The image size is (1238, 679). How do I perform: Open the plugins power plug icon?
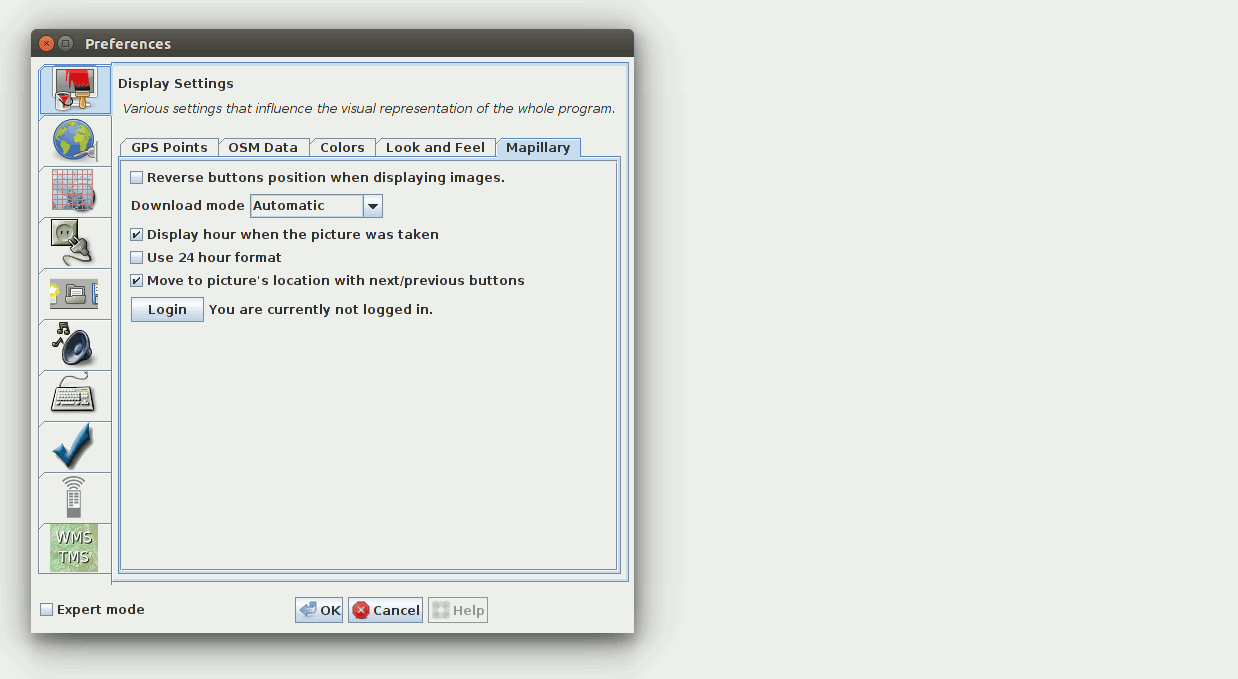(x=75, y=243)
